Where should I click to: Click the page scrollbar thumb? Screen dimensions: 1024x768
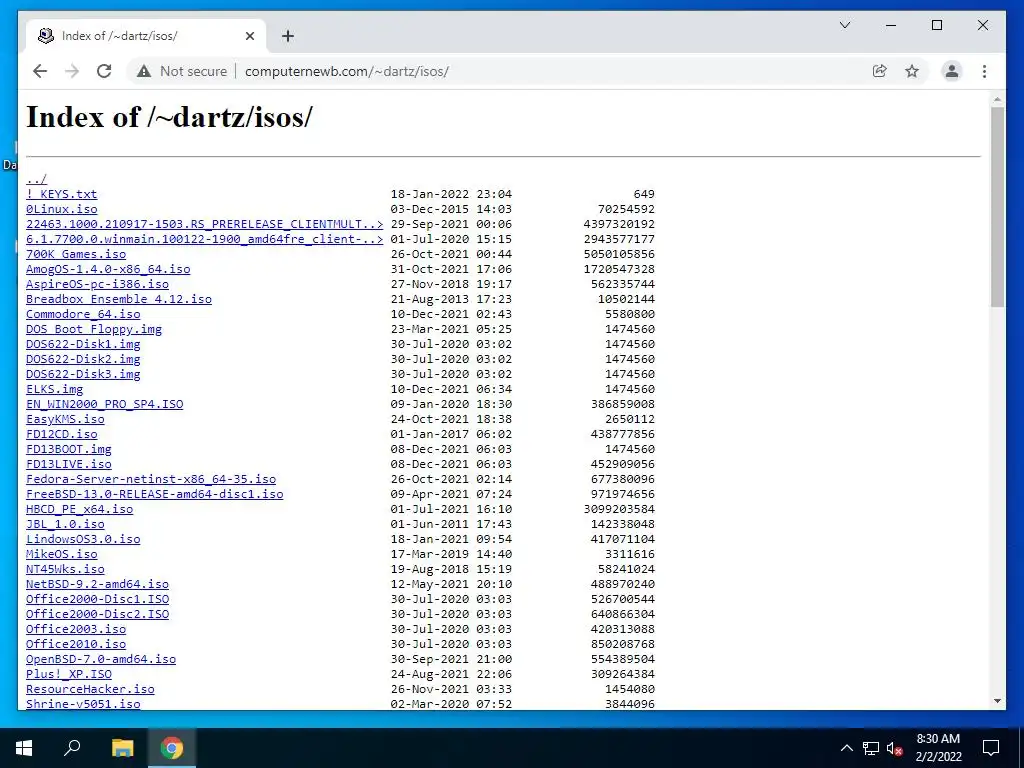(x=997, y=206)
